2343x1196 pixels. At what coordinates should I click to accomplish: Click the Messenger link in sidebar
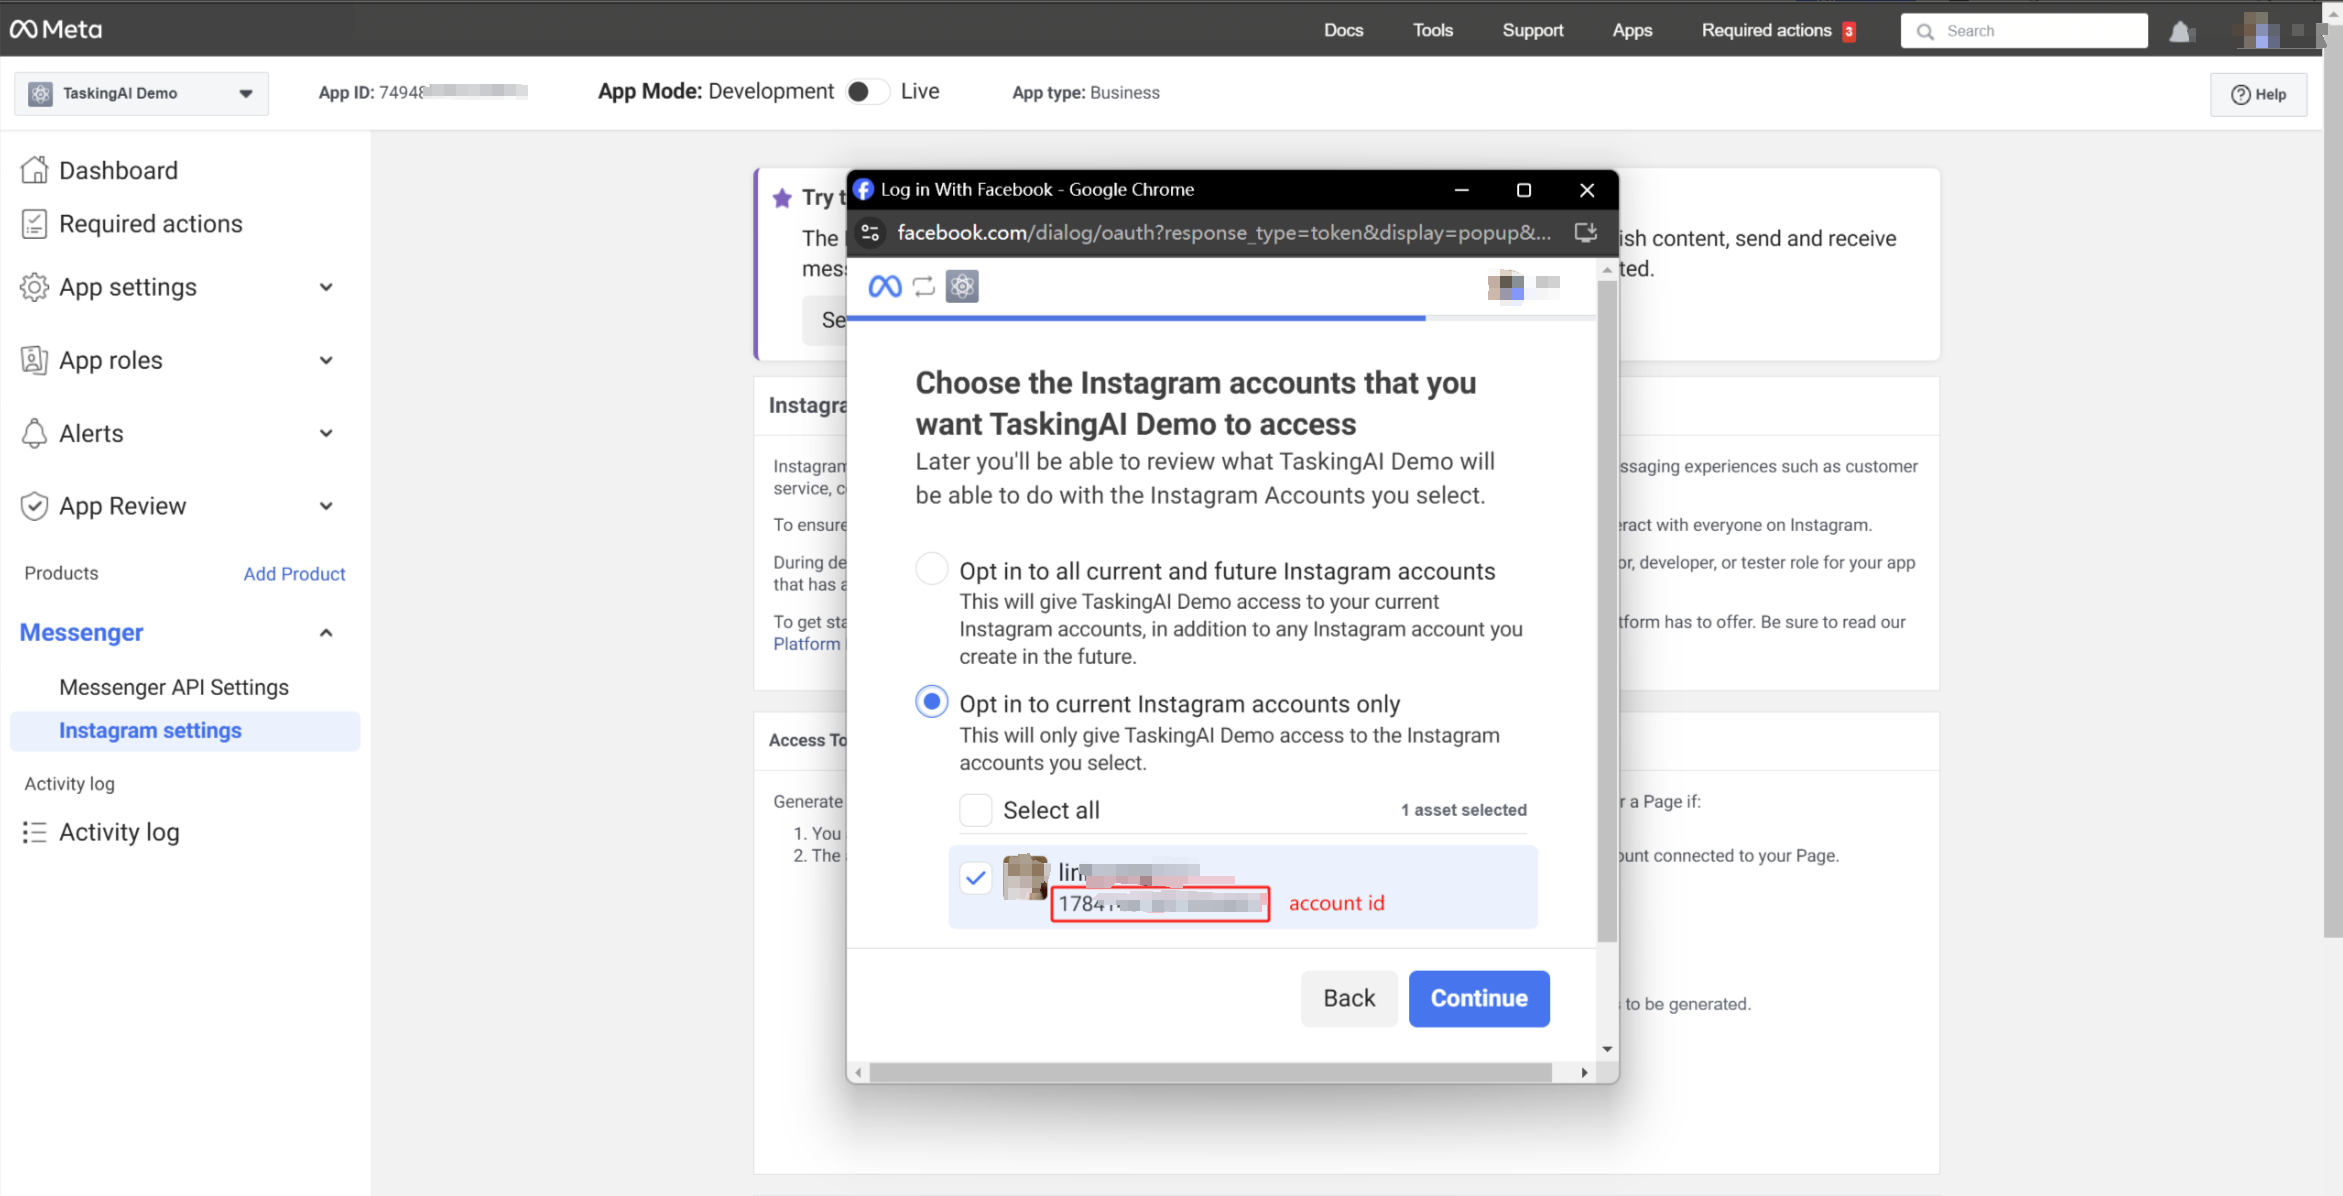pyautogui.click(x=82, y=633)
